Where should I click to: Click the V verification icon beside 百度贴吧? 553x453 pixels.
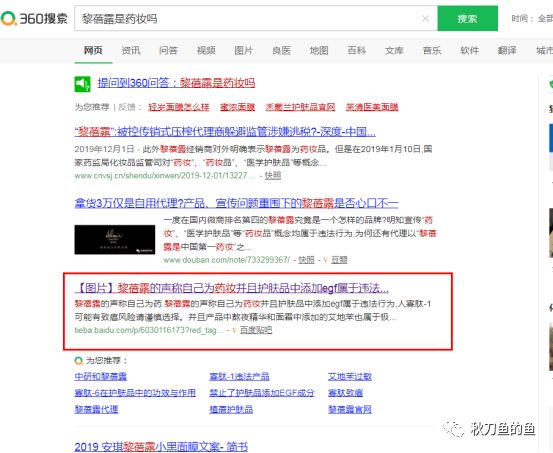[234, 331]
